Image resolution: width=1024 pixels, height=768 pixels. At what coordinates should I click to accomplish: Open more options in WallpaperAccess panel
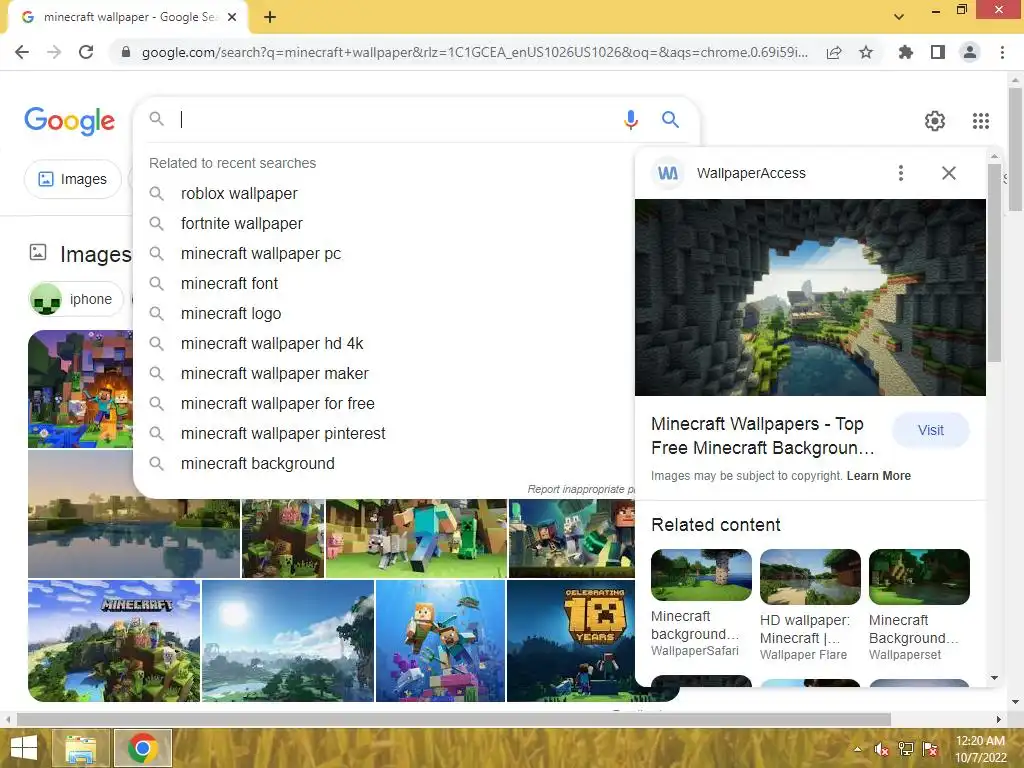coord(901,173)
